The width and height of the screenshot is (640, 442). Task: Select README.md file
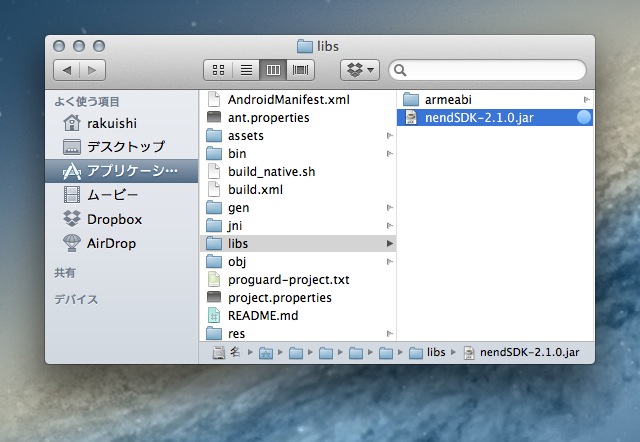(298, 315)
